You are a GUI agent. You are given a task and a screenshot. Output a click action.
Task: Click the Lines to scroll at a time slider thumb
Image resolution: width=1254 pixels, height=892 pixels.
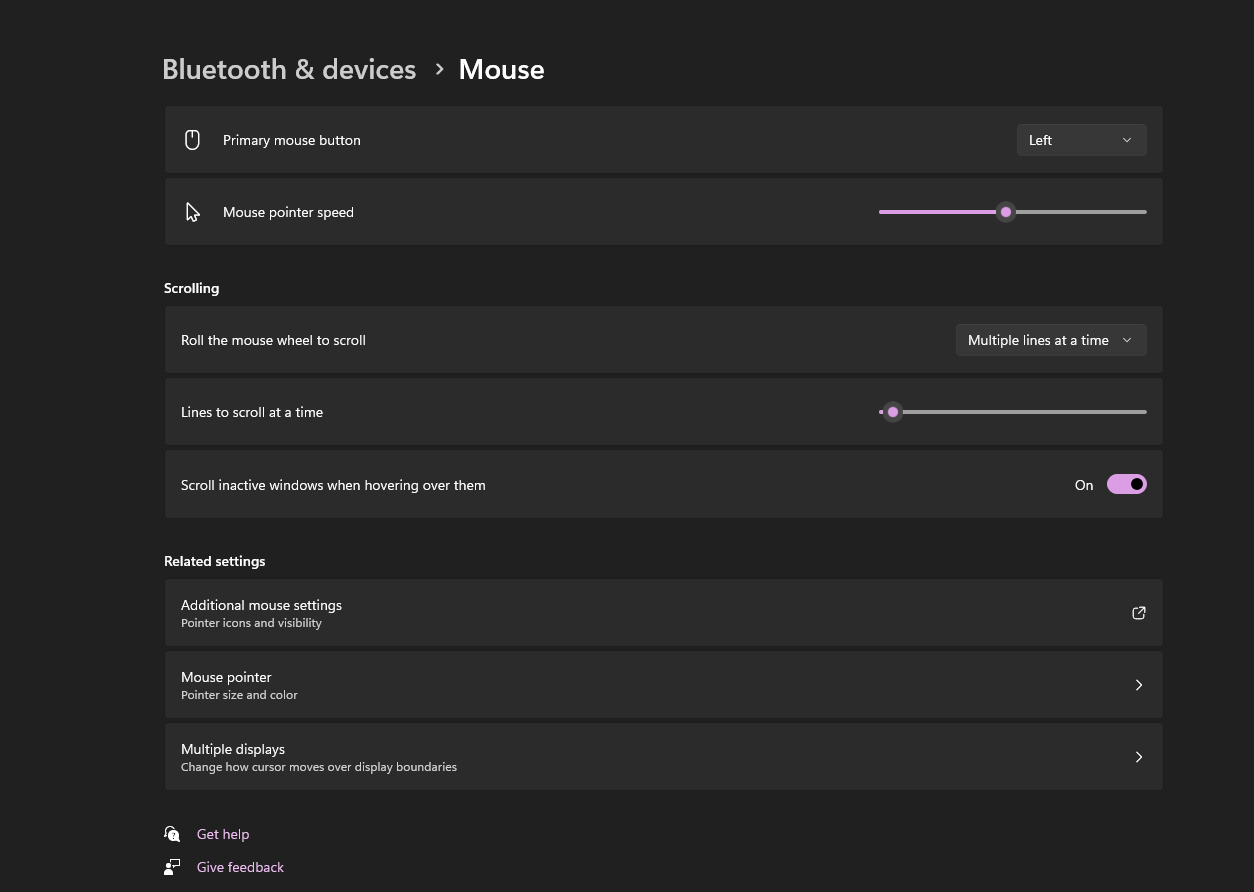click(x=893, y=412)
